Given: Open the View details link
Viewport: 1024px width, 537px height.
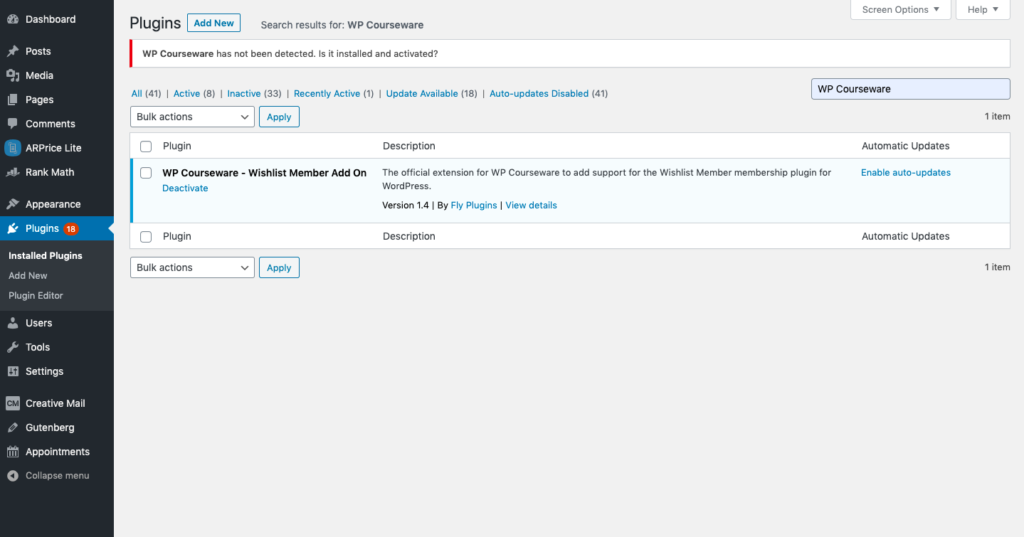Looking at the screenshot, I should [x=531, y=205].
